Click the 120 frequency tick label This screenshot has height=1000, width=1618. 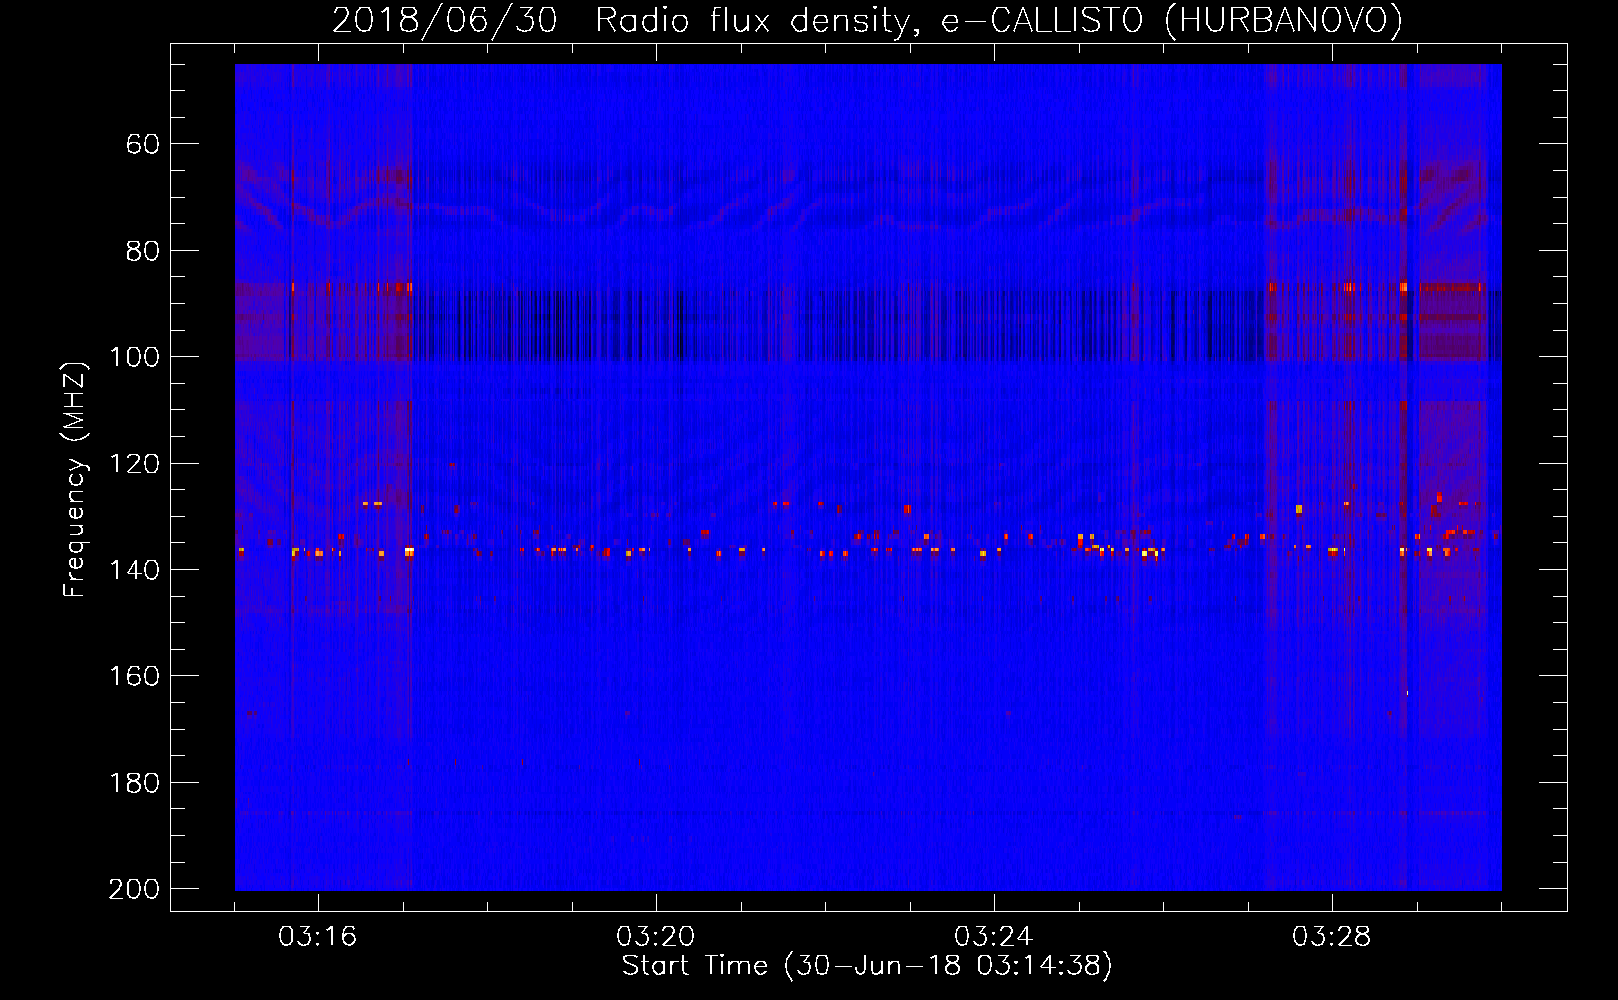tap(135, 464)
